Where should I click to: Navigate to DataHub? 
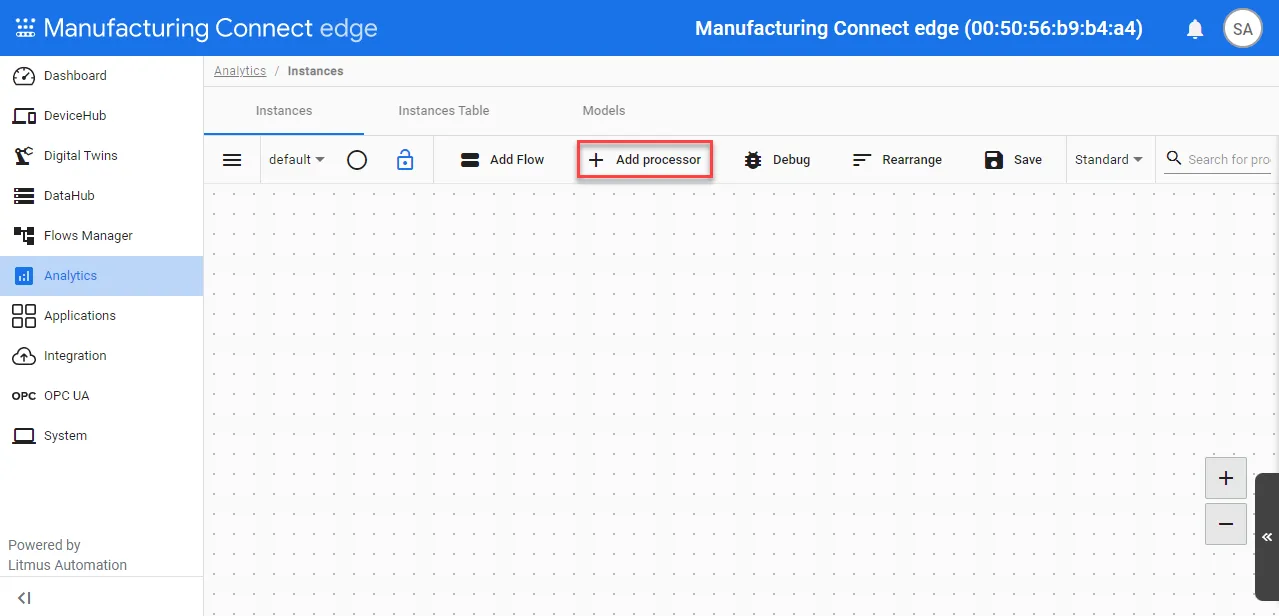[101, 196]
